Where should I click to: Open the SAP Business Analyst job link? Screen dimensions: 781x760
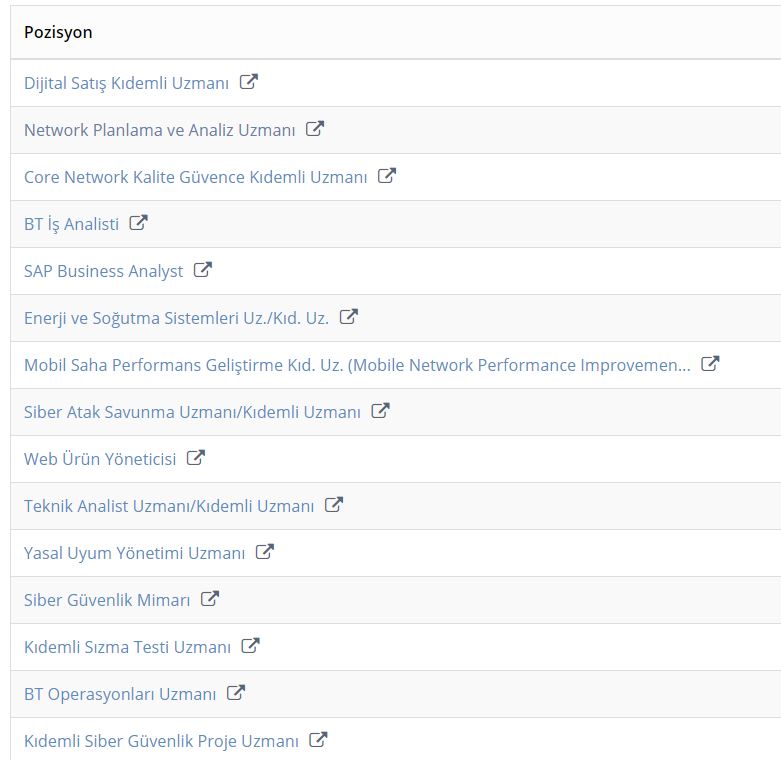tap(104, 271)
